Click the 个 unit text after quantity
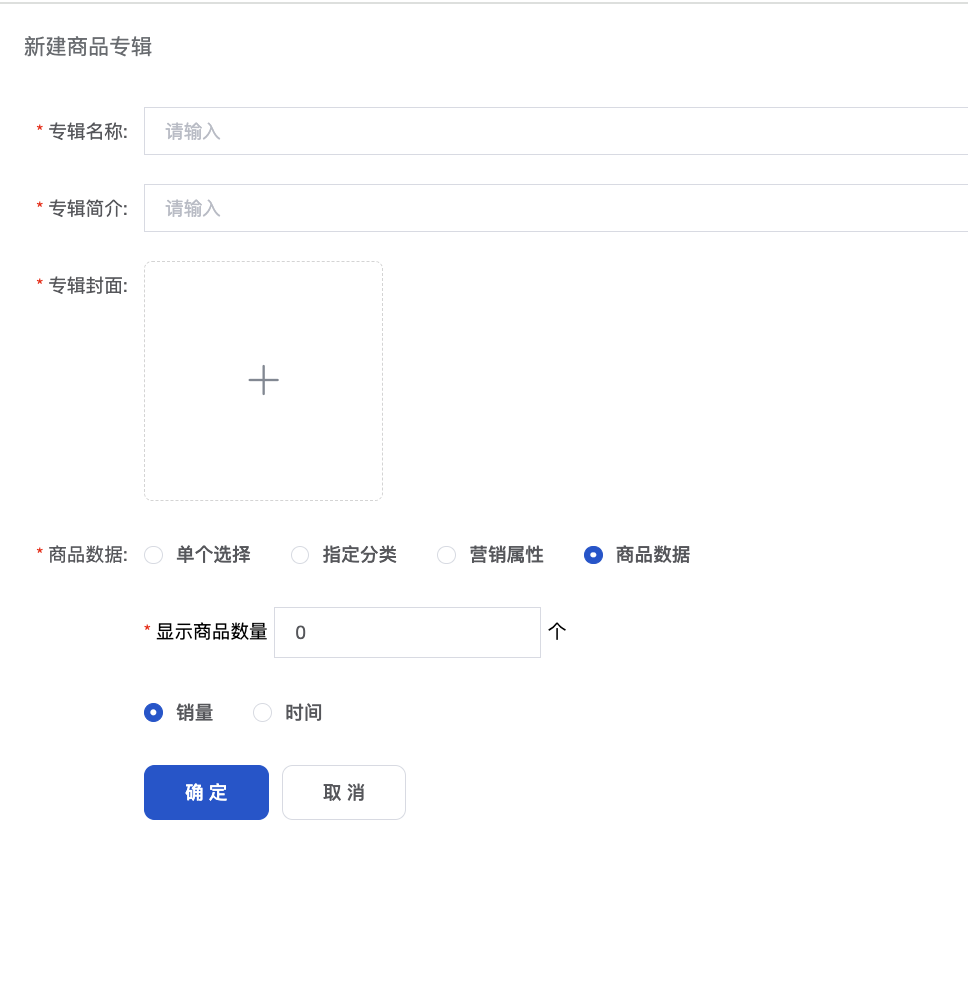Viewport: 968px width, 998px height. pyautogui.click(x=557, y=631)
